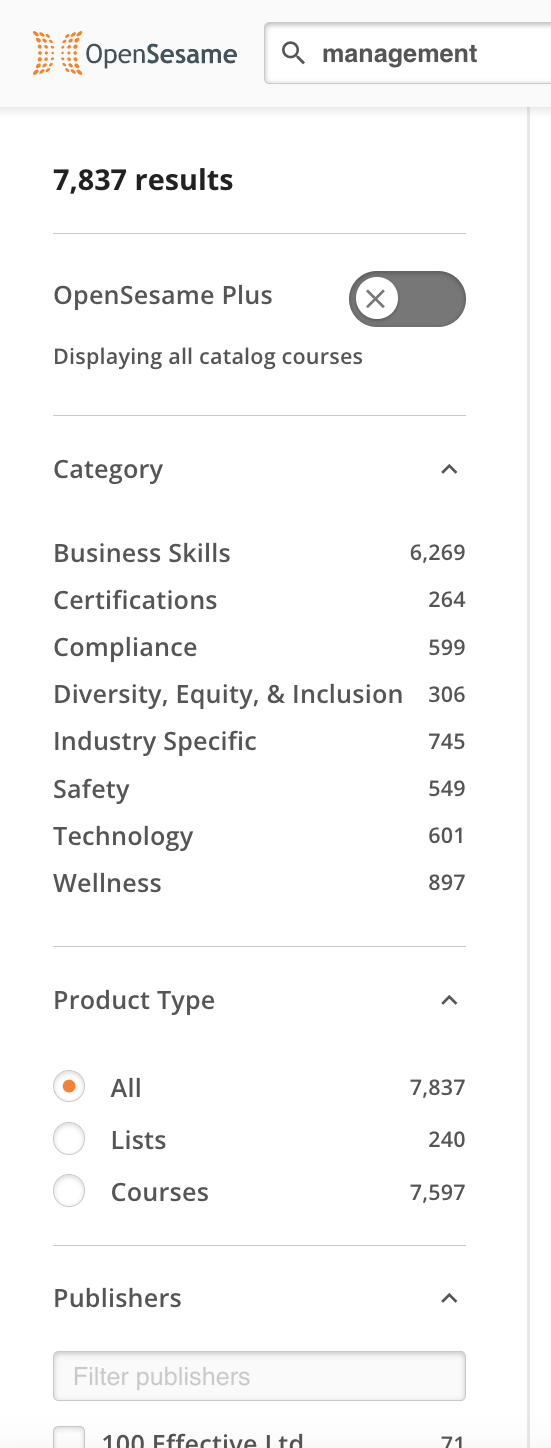Collapse the Product Type section

click(449, 1000)
